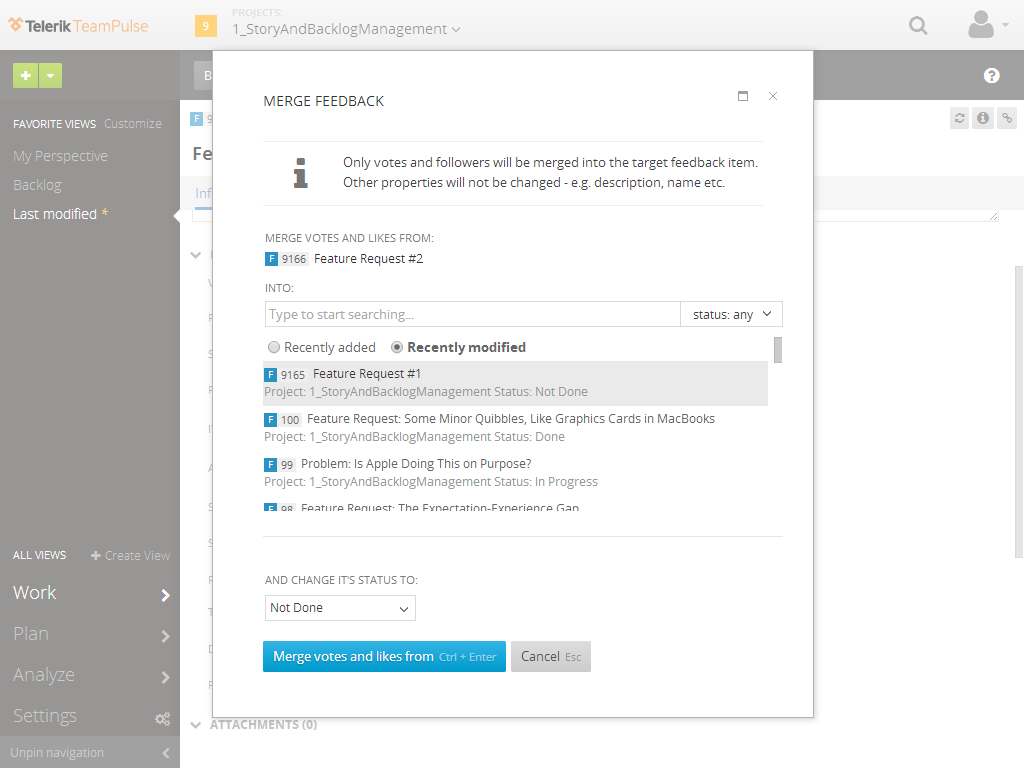Image resolution: width=1024 pixels, height=768 pixels.
Task: Click the F icon beside Feature Request #1
Action: (x=270, y=375)
